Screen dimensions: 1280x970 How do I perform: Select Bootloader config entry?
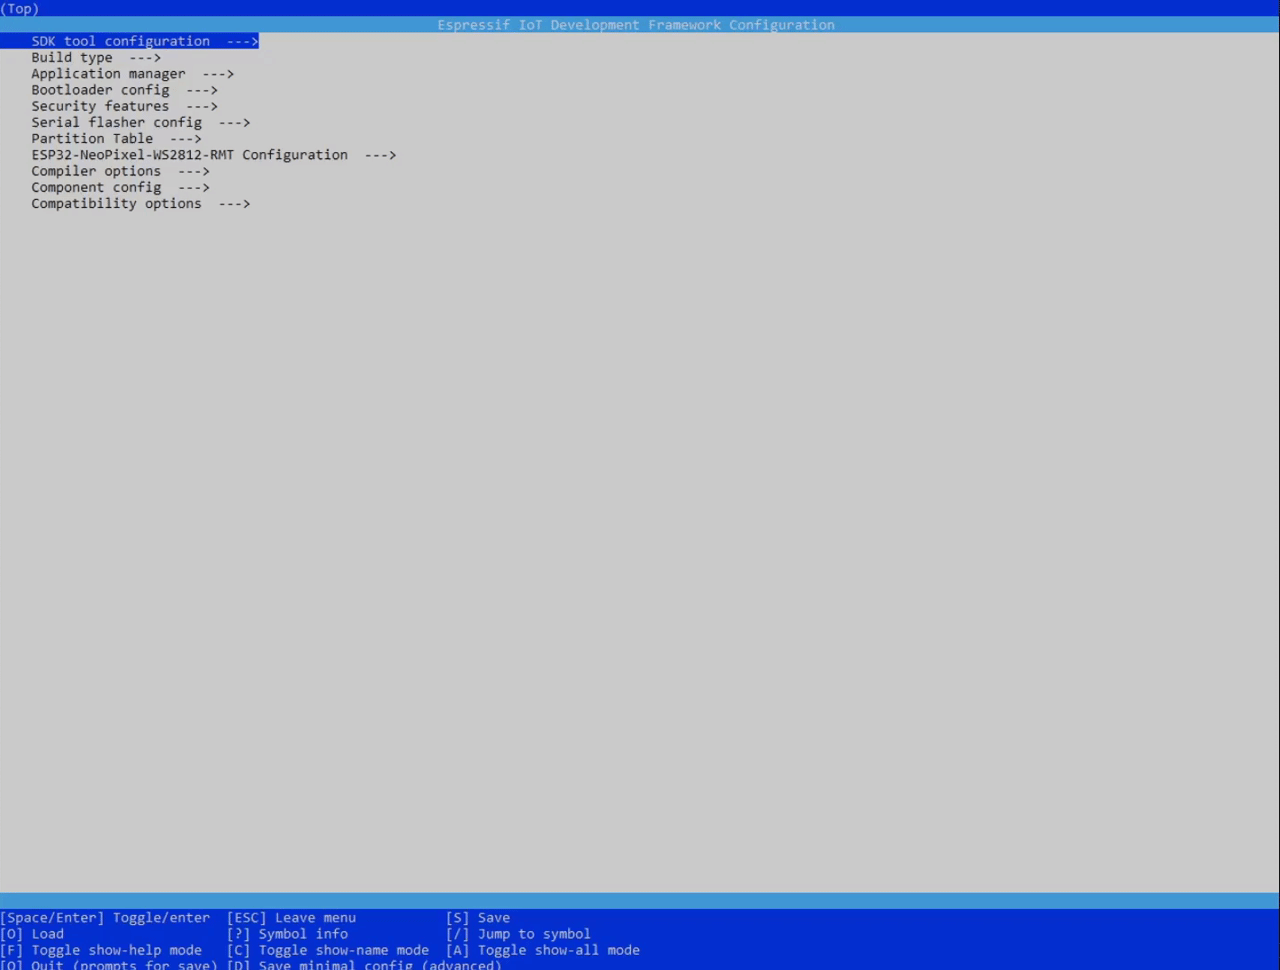click(124, 90)
